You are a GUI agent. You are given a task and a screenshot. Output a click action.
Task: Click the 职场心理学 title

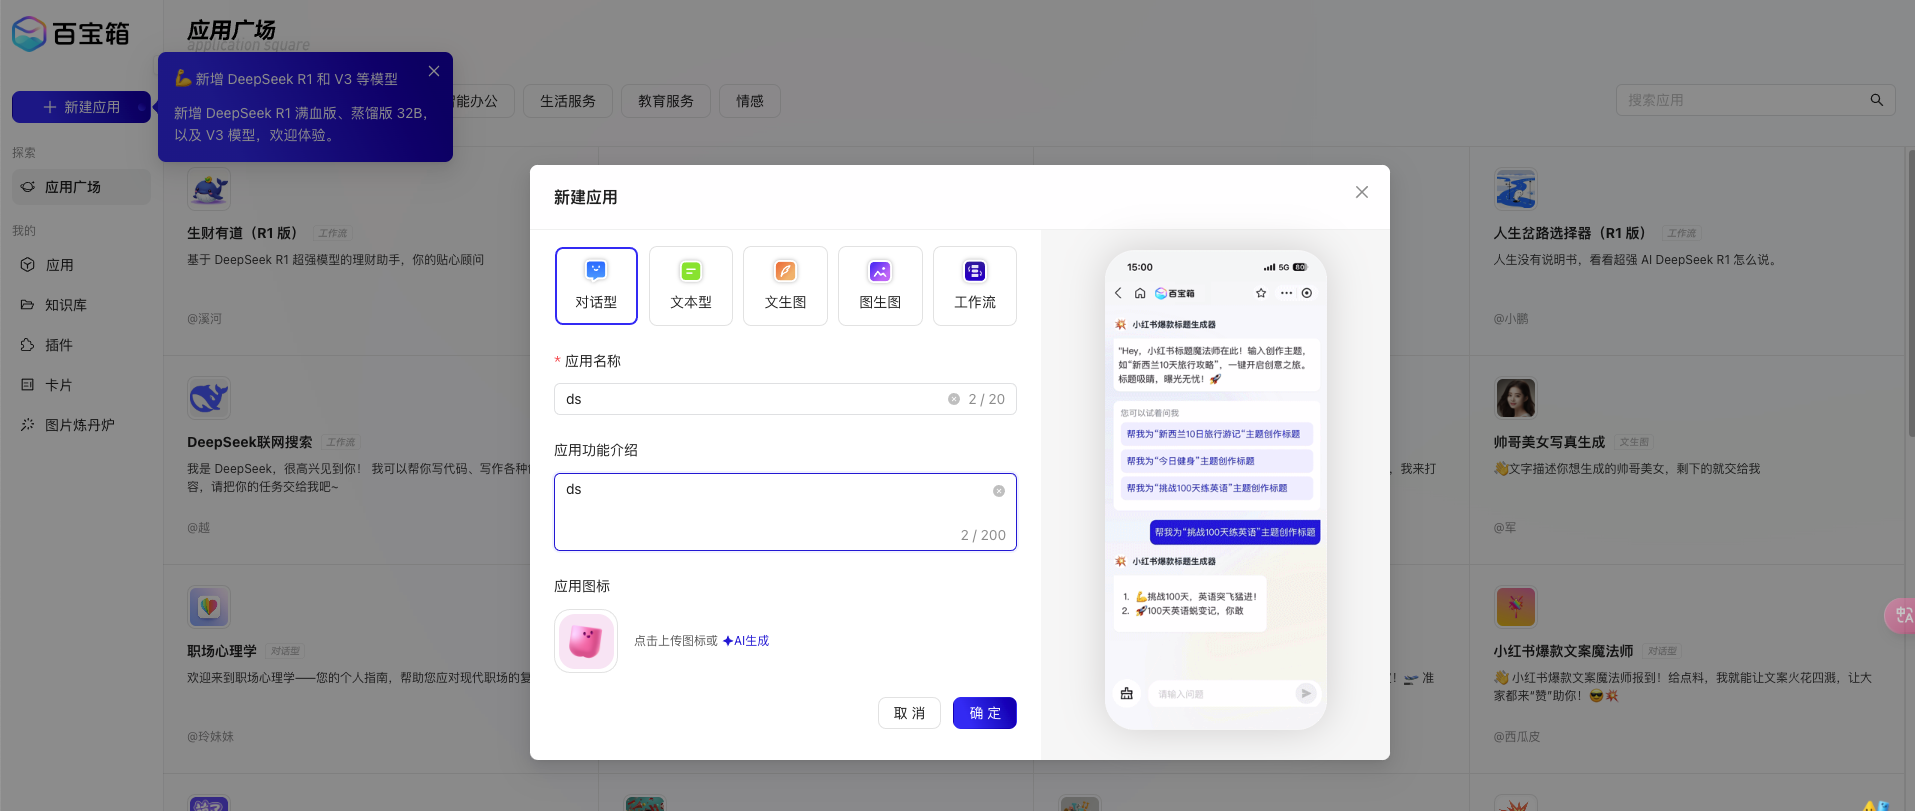pyautogui.click(x=222, y=651)
